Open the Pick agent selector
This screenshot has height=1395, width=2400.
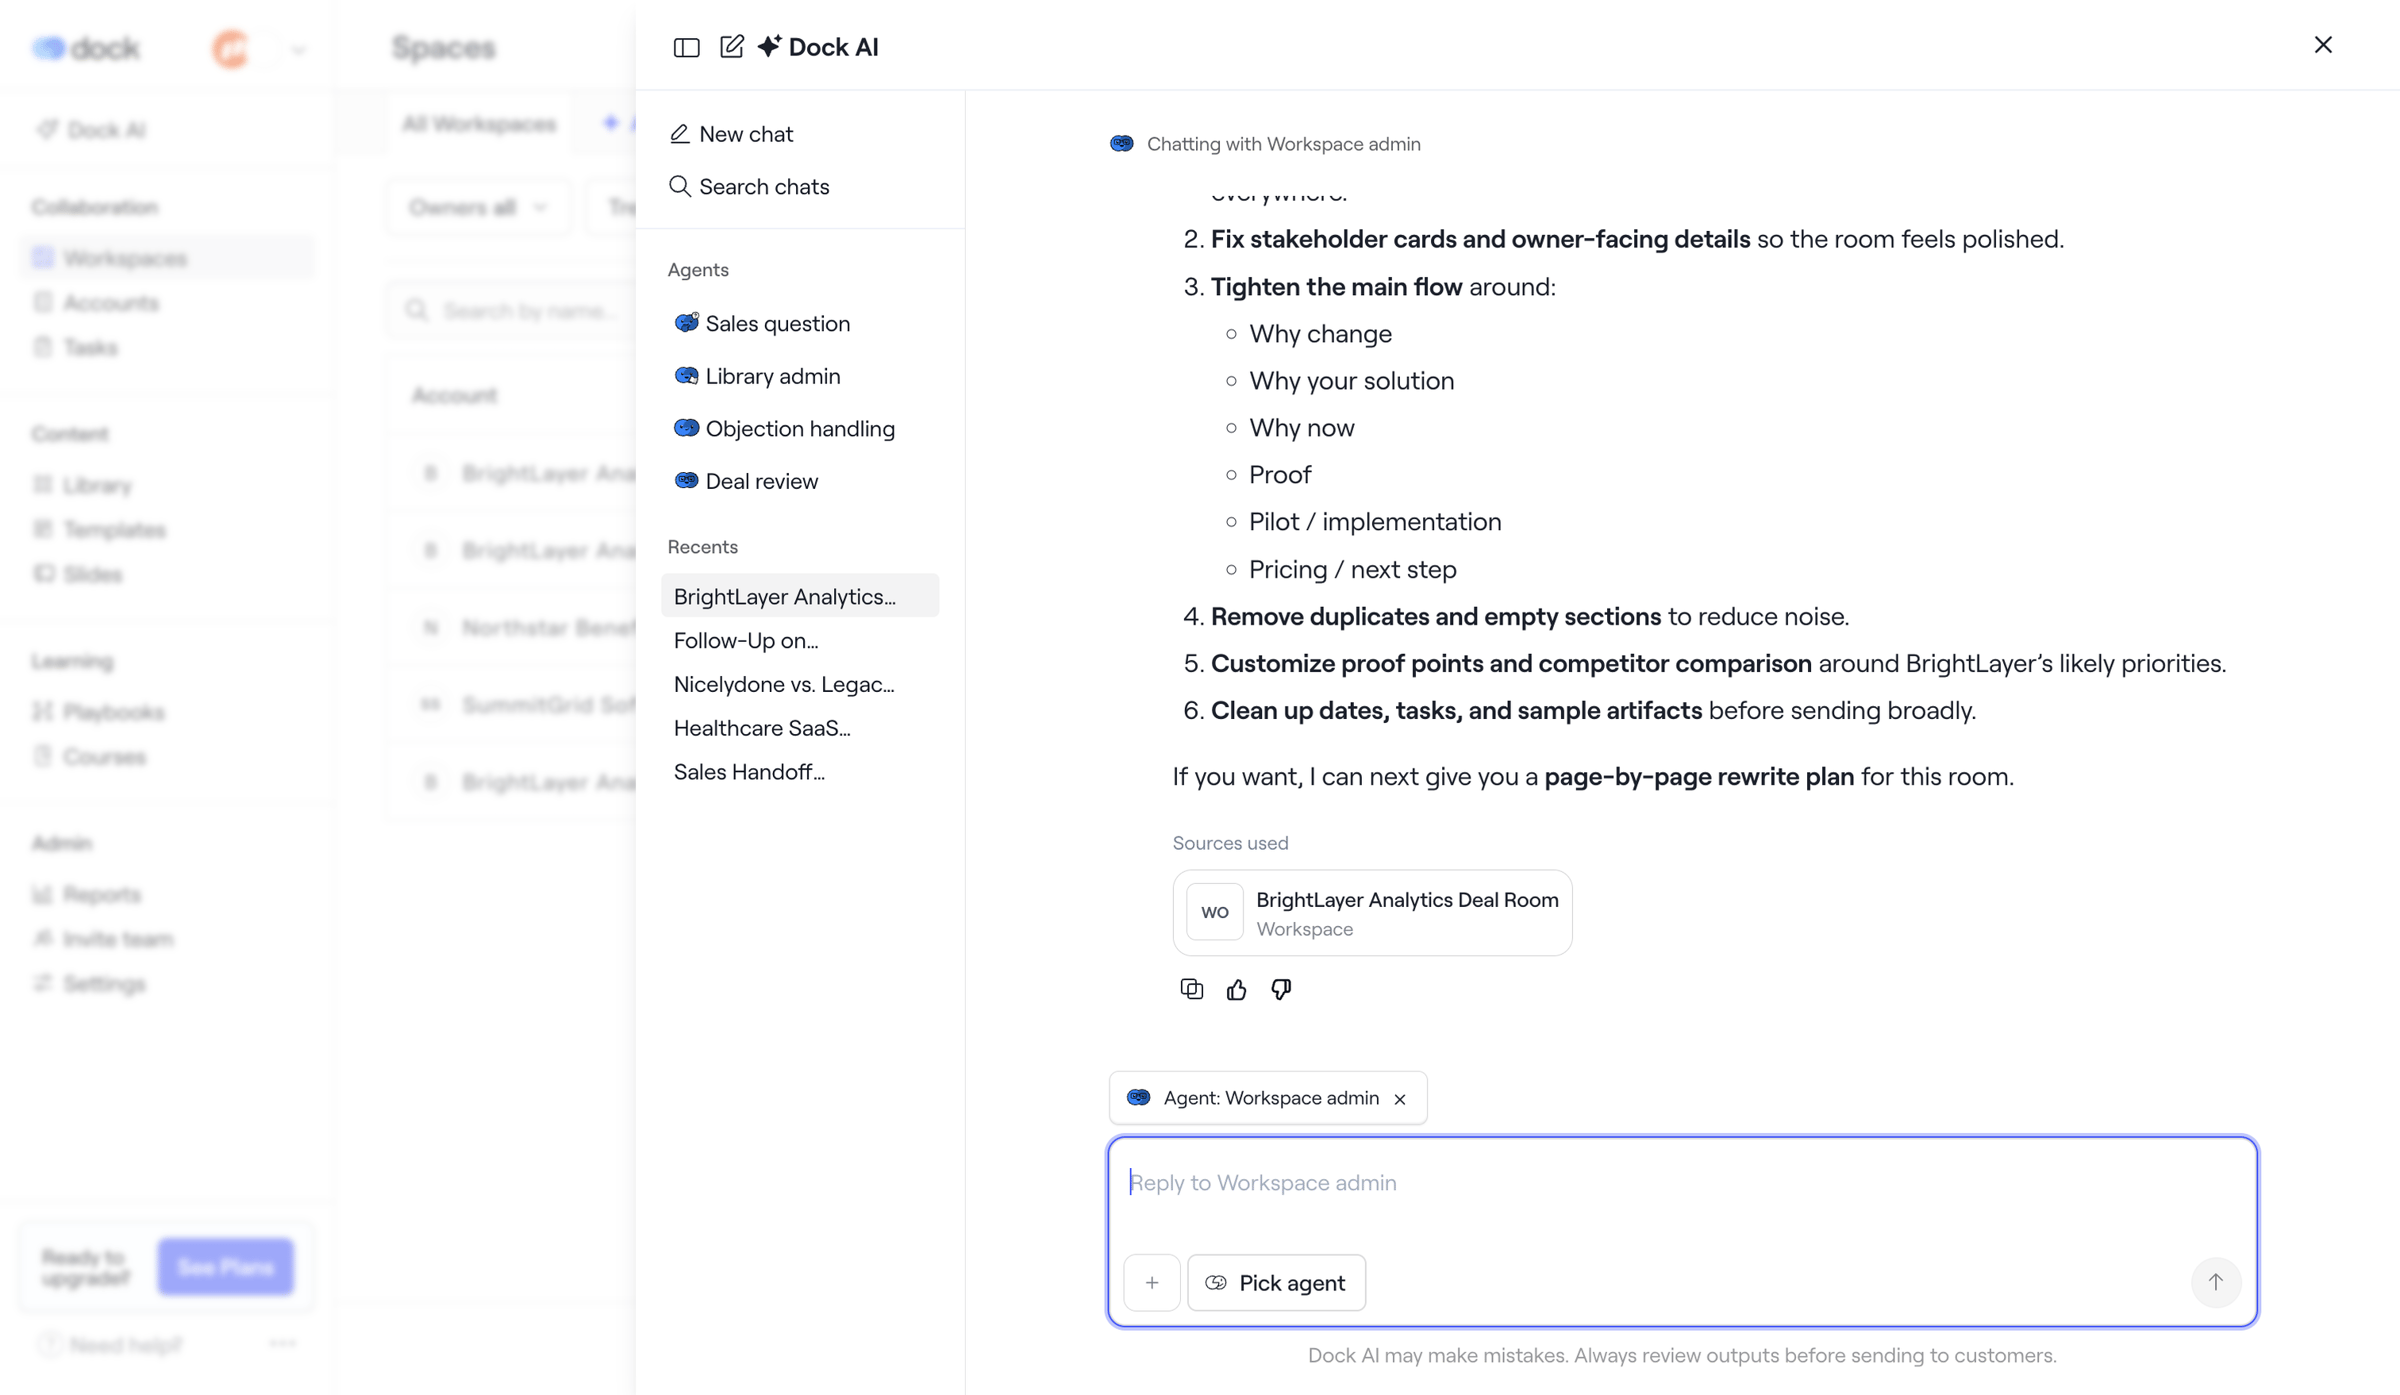click(1276, 1283)
